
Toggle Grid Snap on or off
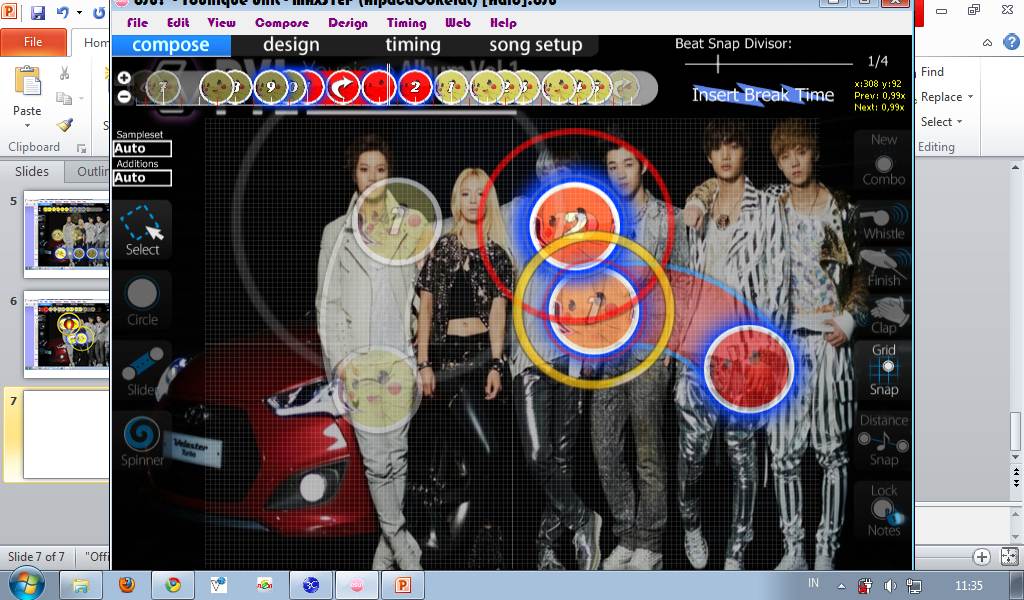click(883, 370)
